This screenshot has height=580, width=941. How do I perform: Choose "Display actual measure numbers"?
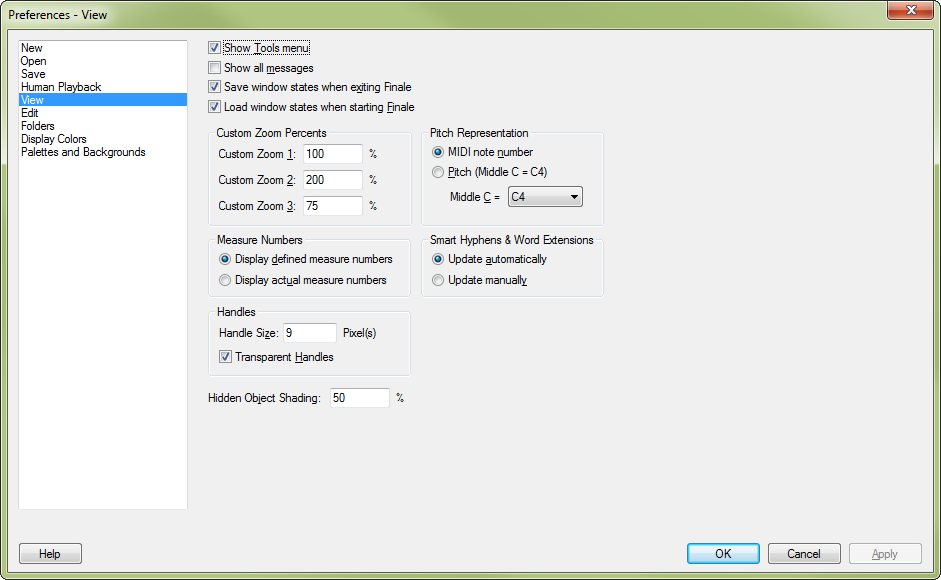(x=225, y=280)
